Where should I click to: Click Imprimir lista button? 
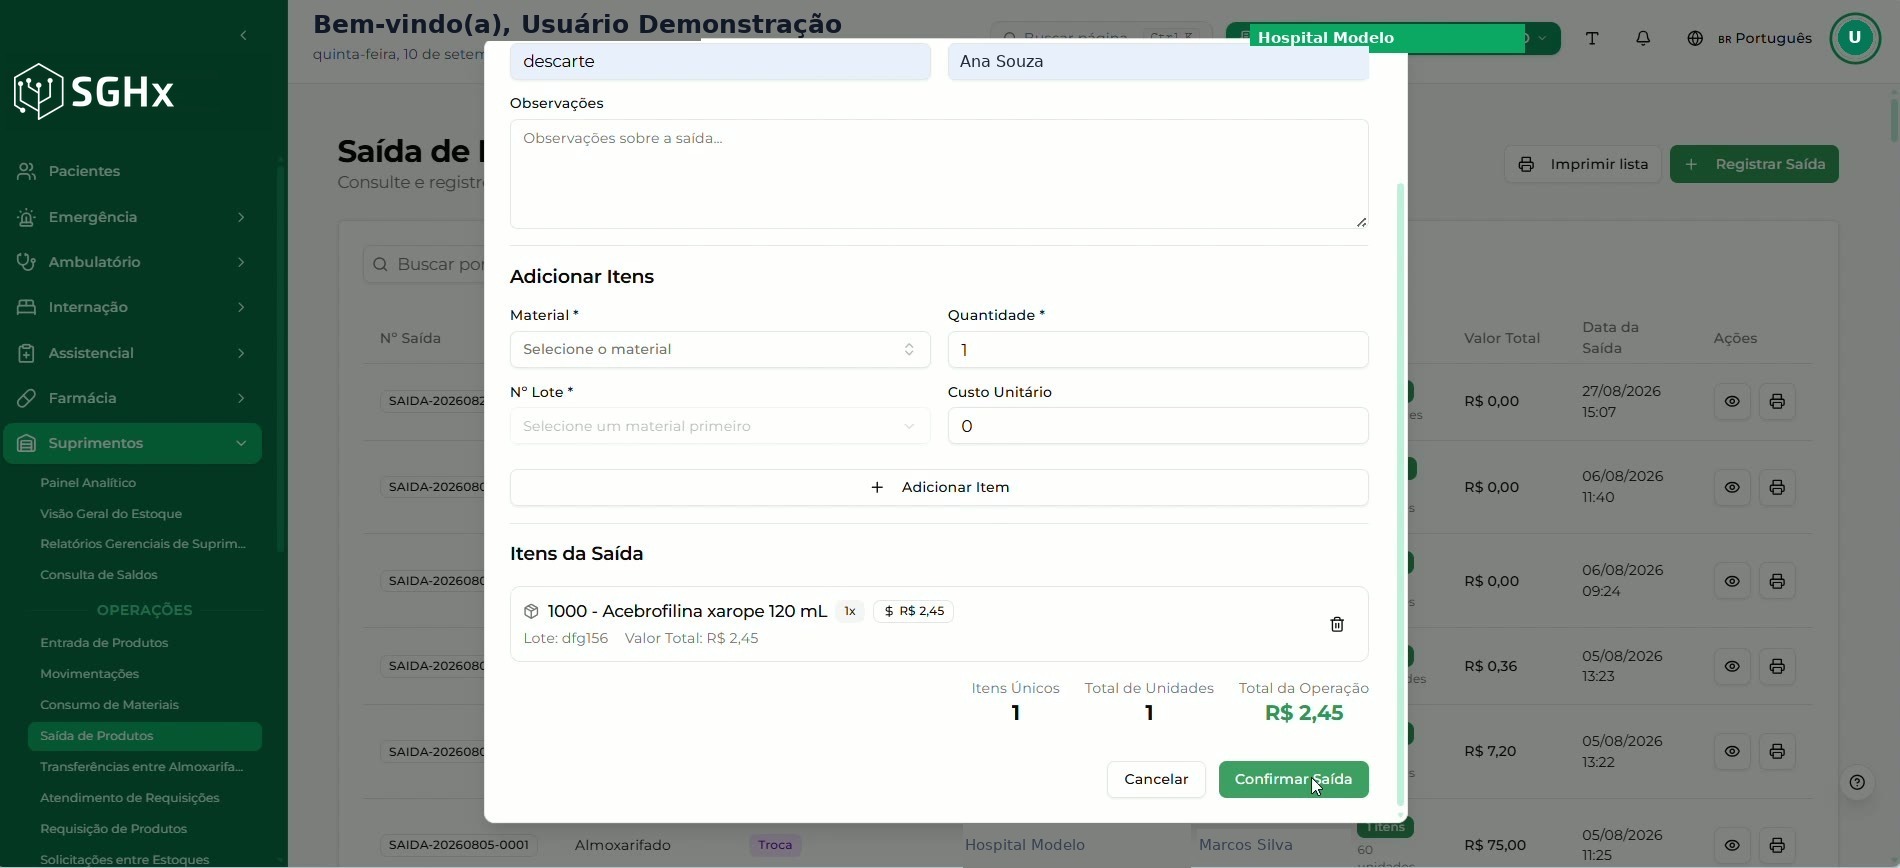[1583, 164]
